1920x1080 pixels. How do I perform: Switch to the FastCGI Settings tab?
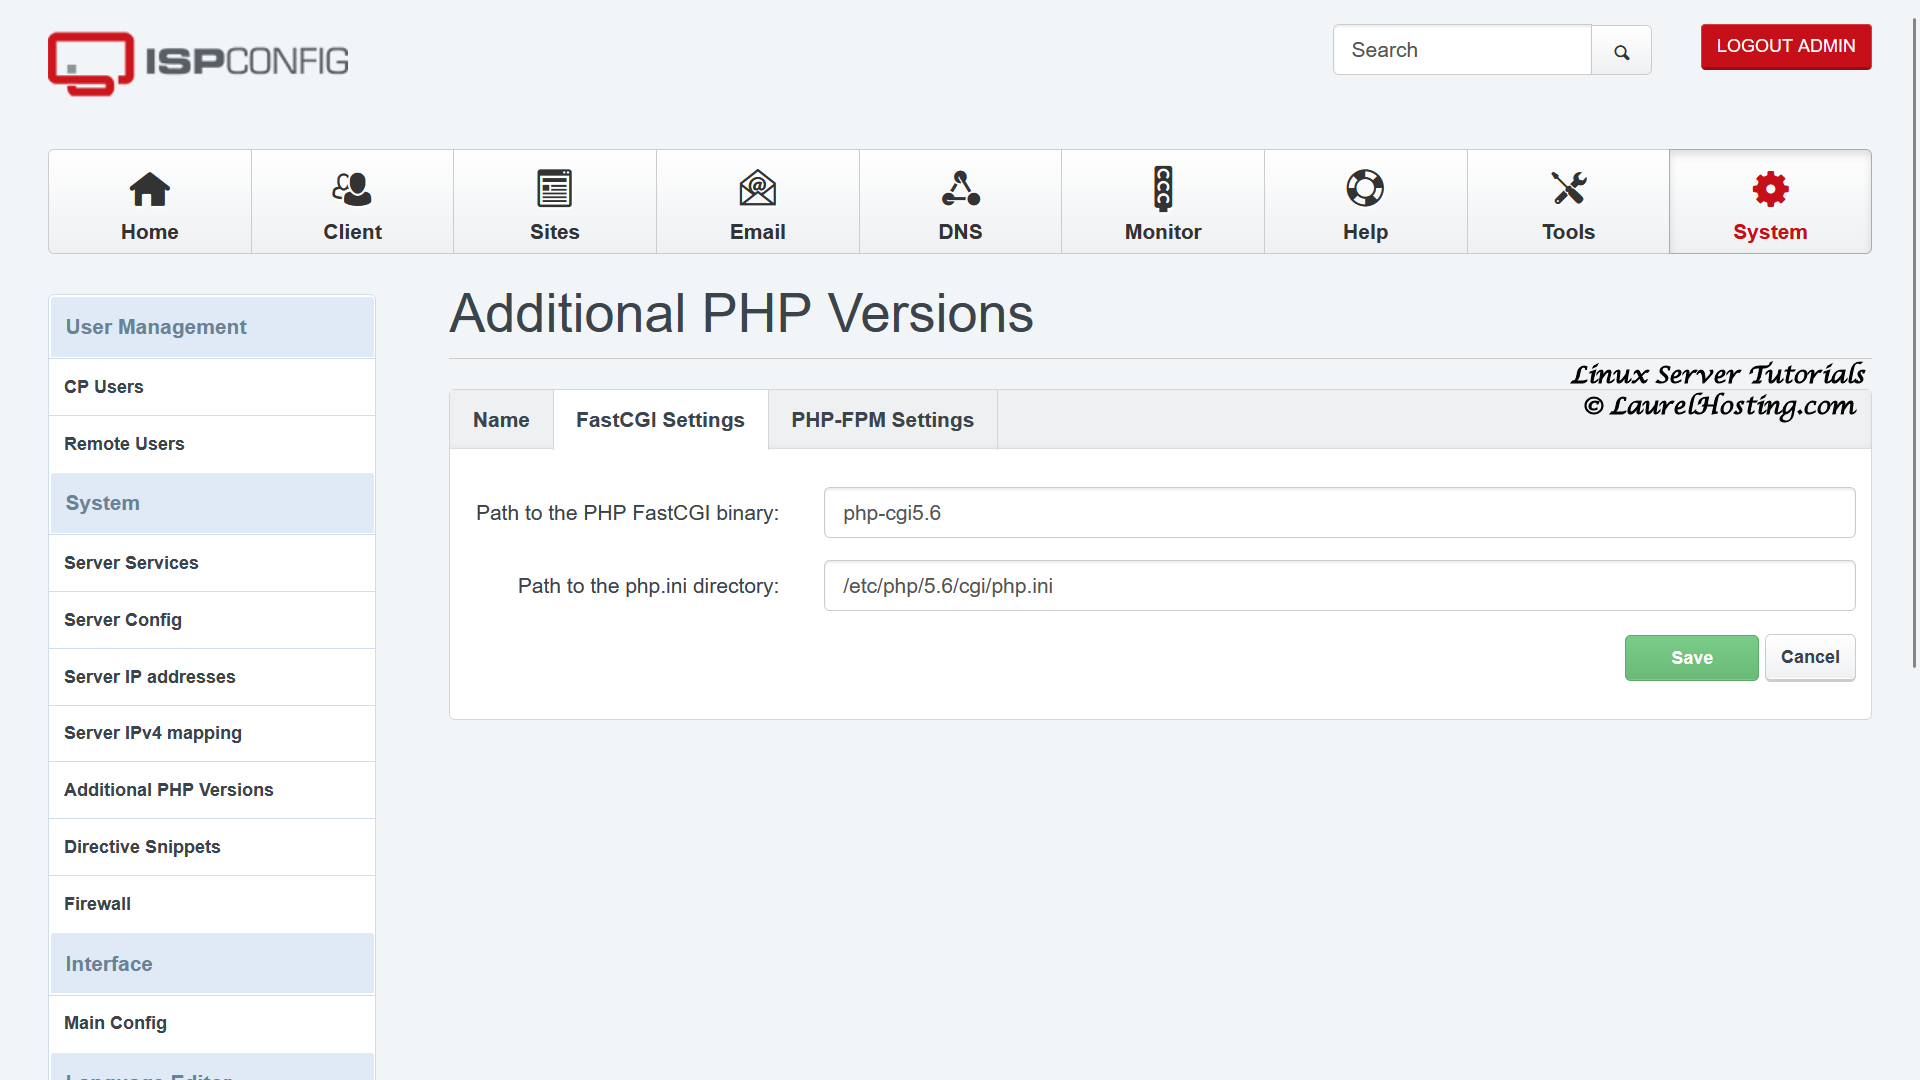point(660,420)
